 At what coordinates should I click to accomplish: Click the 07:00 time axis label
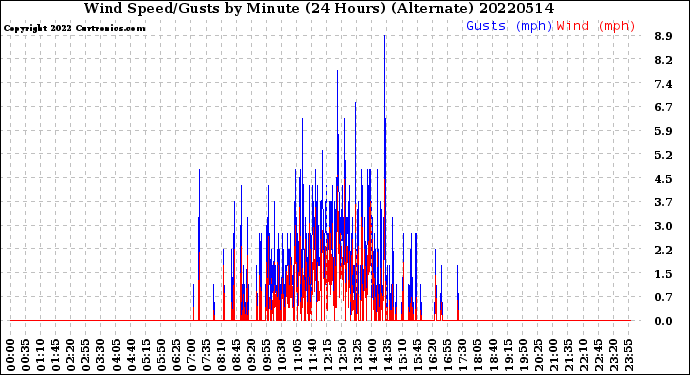pos(191,355)
